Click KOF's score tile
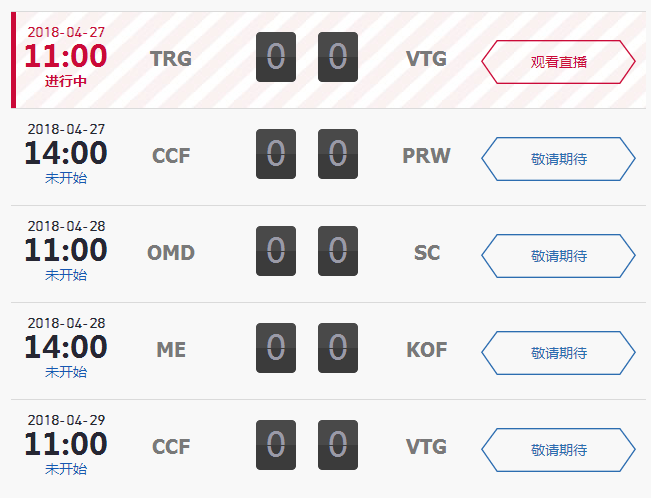The height and width of the screenshot is (498, 651). [x=338, y=348]
